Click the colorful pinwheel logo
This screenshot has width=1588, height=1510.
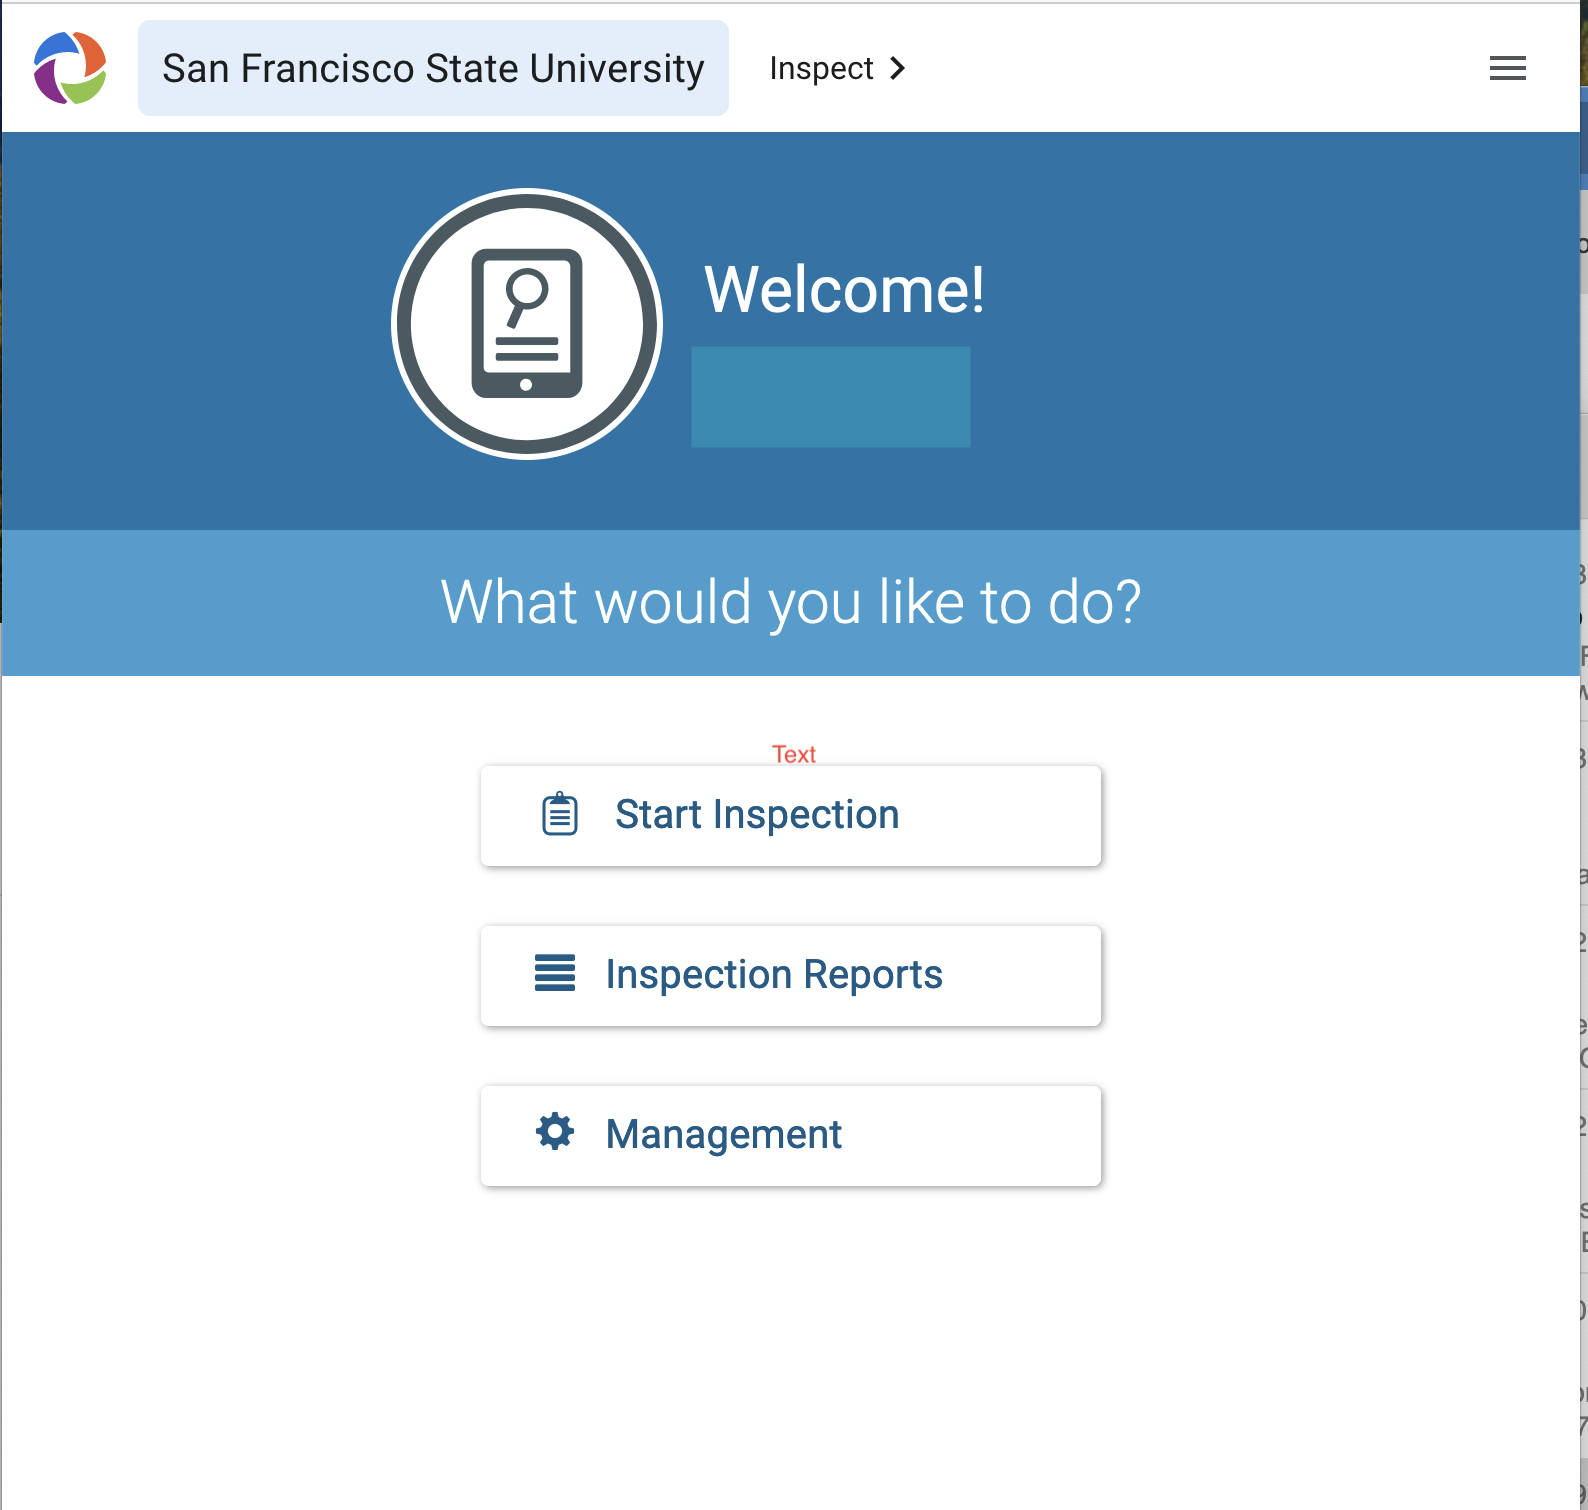70,68
